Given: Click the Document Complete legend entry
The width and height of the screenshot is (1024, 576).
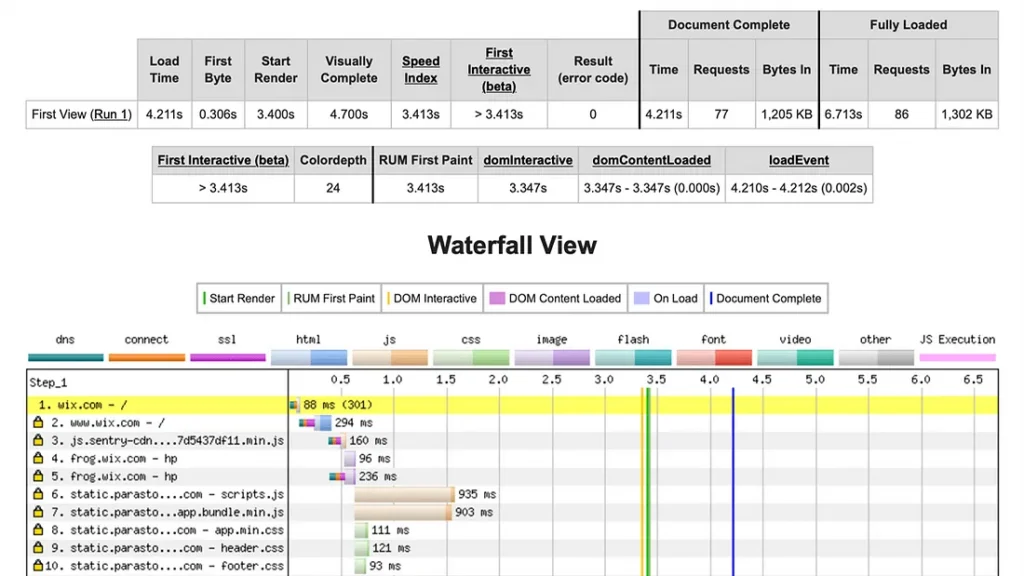Looking at the screenshot, I should click(x=765, y=298).
